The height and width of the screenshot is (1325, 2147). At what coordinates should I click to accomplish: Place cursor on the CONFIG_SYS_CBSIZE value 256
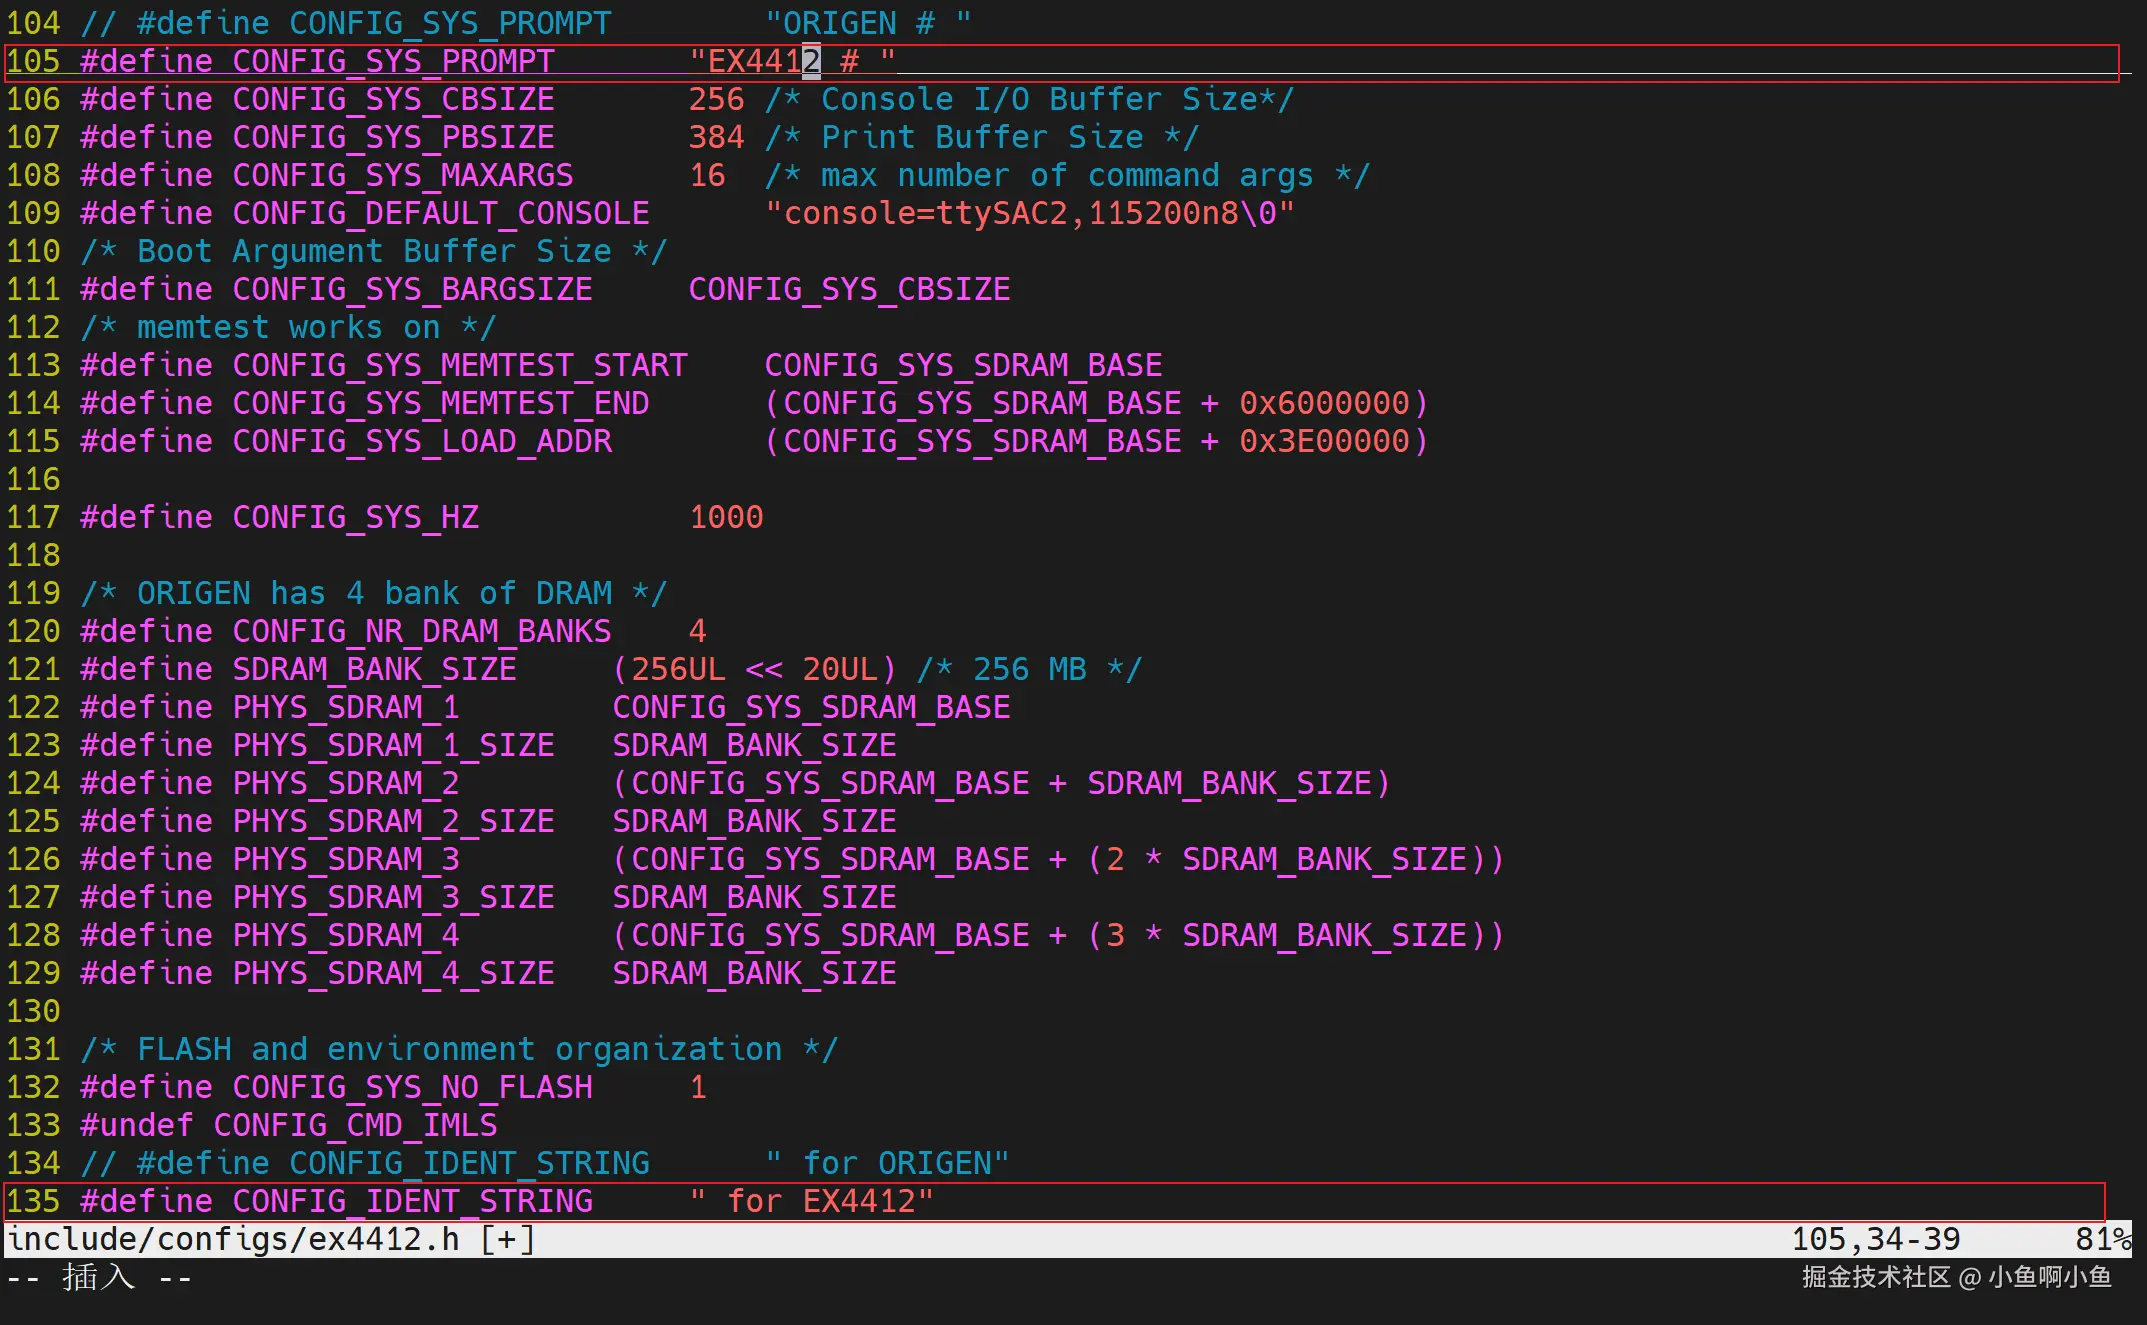coord(716,99)
